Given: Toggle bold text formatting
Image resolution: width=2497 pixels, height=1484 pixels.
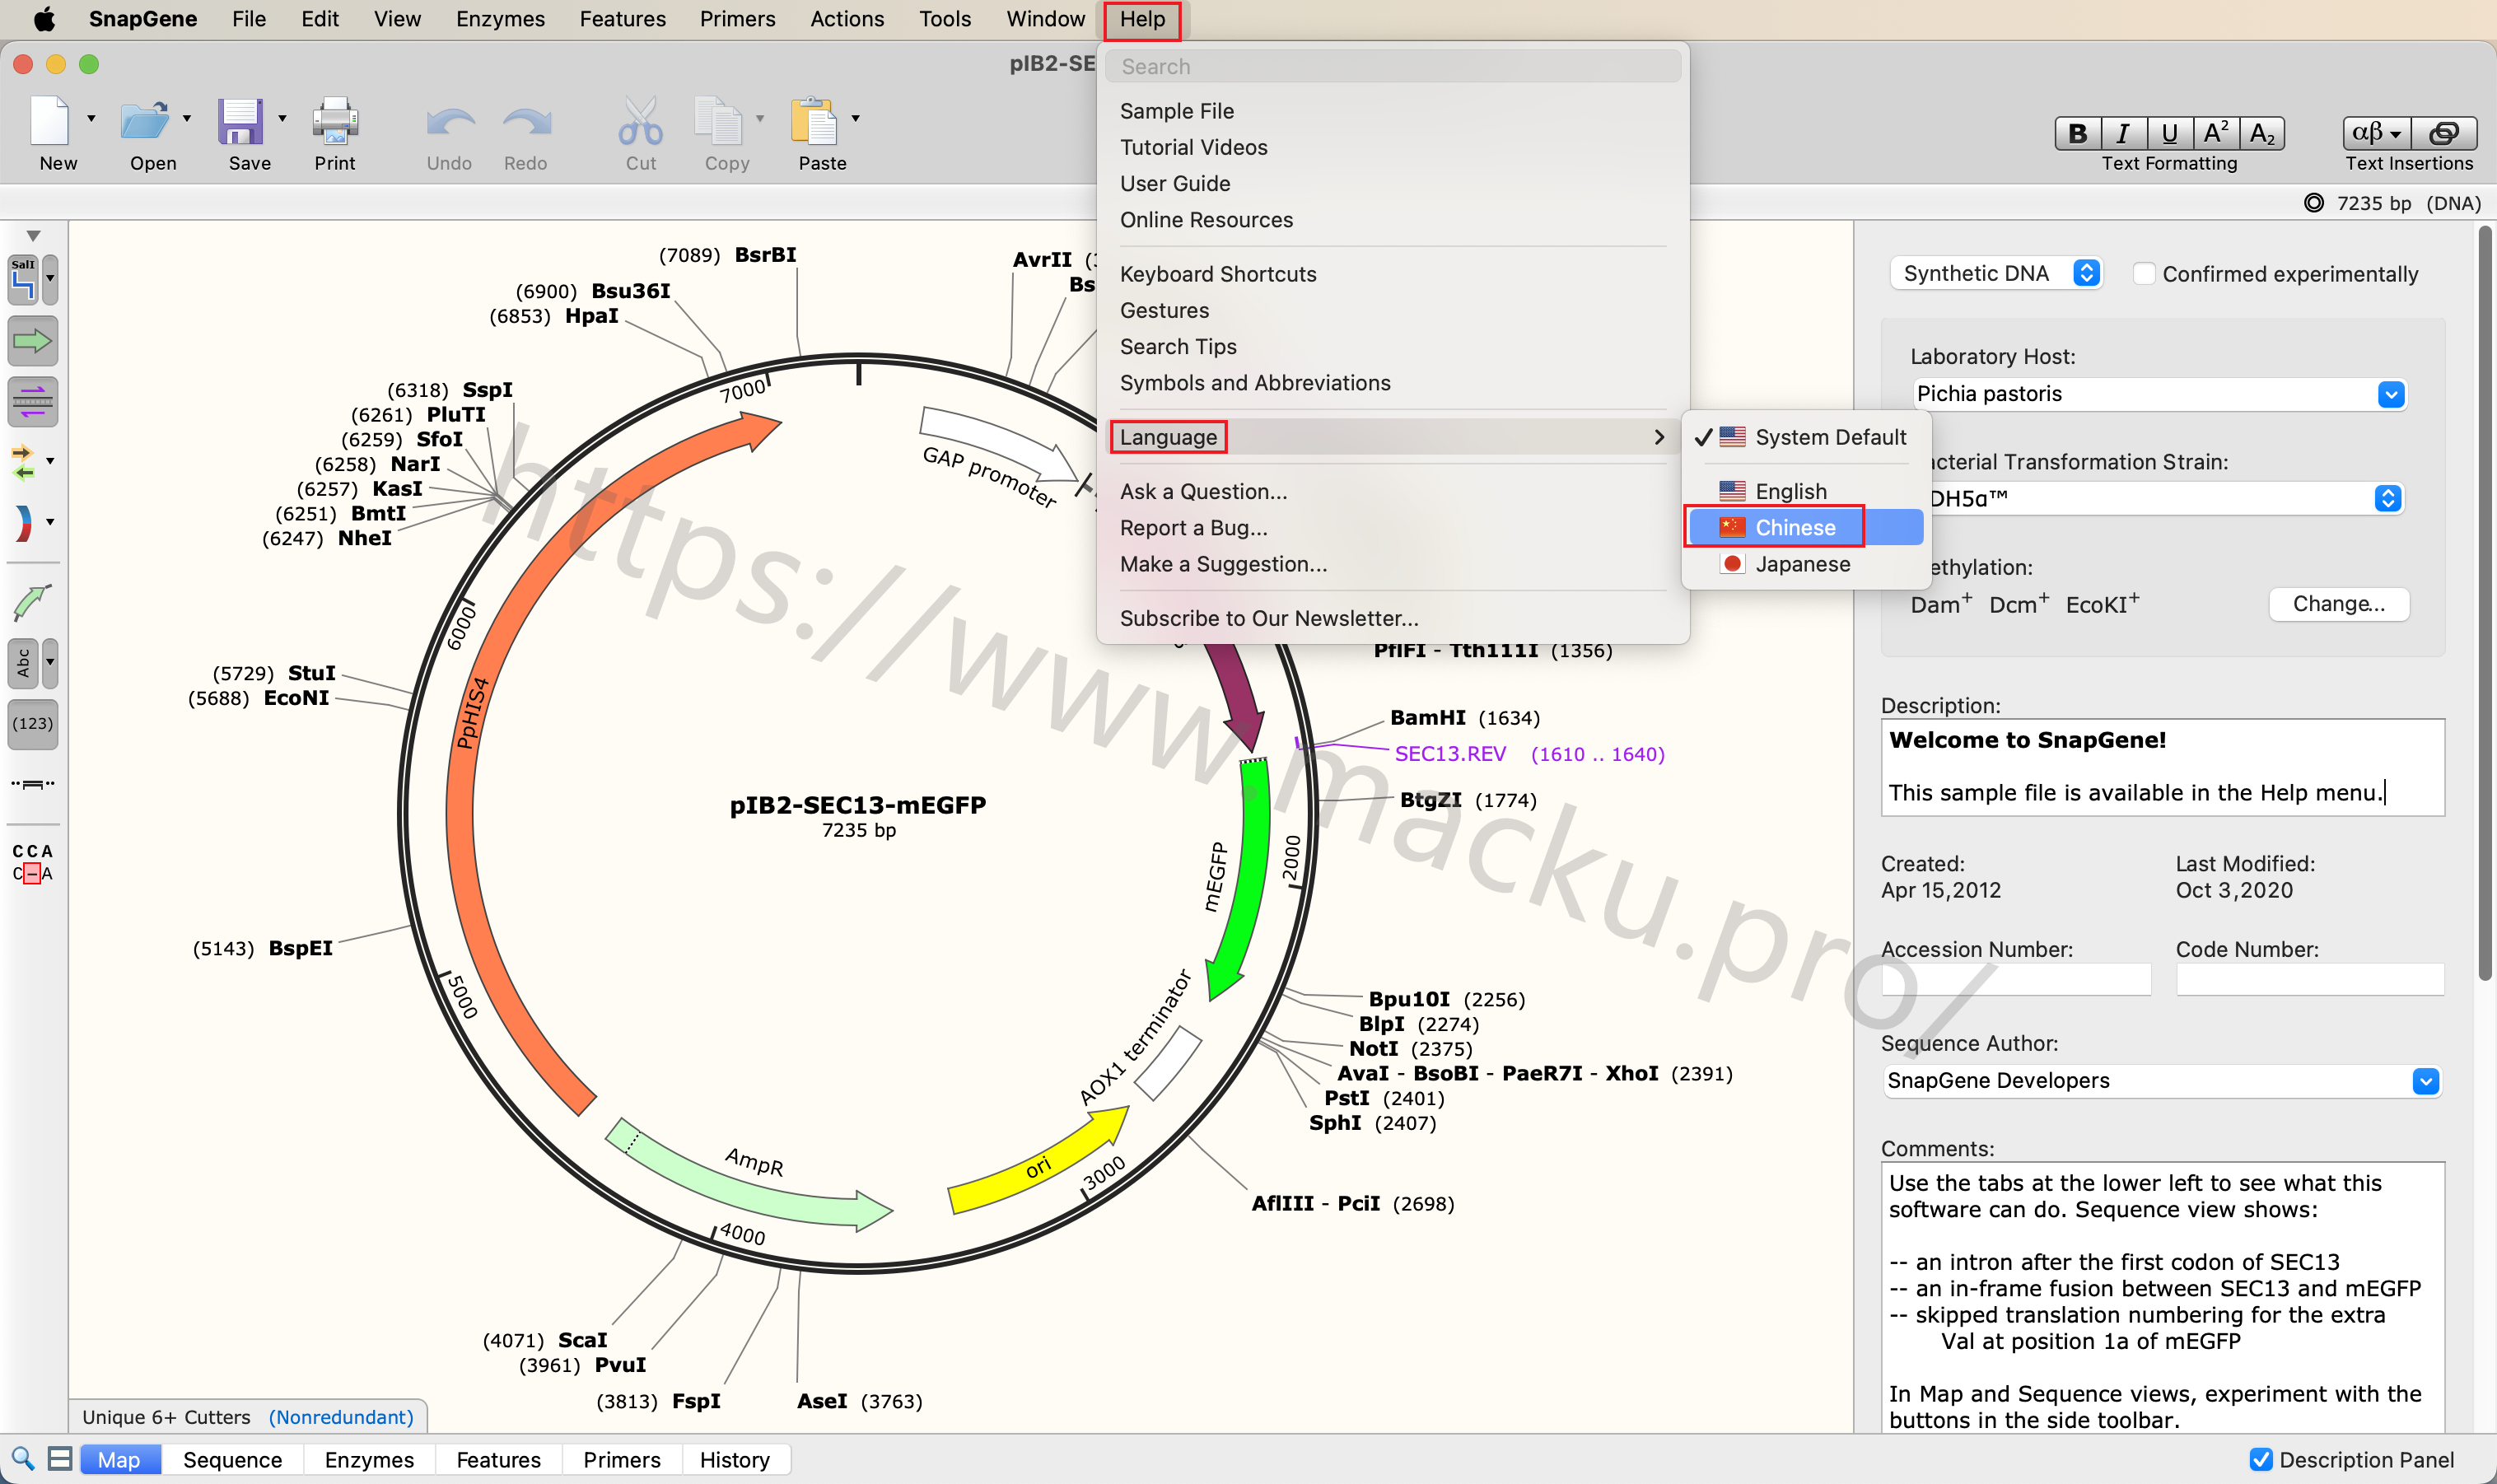Looking at the screenshot, I should tap(2077, 133).
